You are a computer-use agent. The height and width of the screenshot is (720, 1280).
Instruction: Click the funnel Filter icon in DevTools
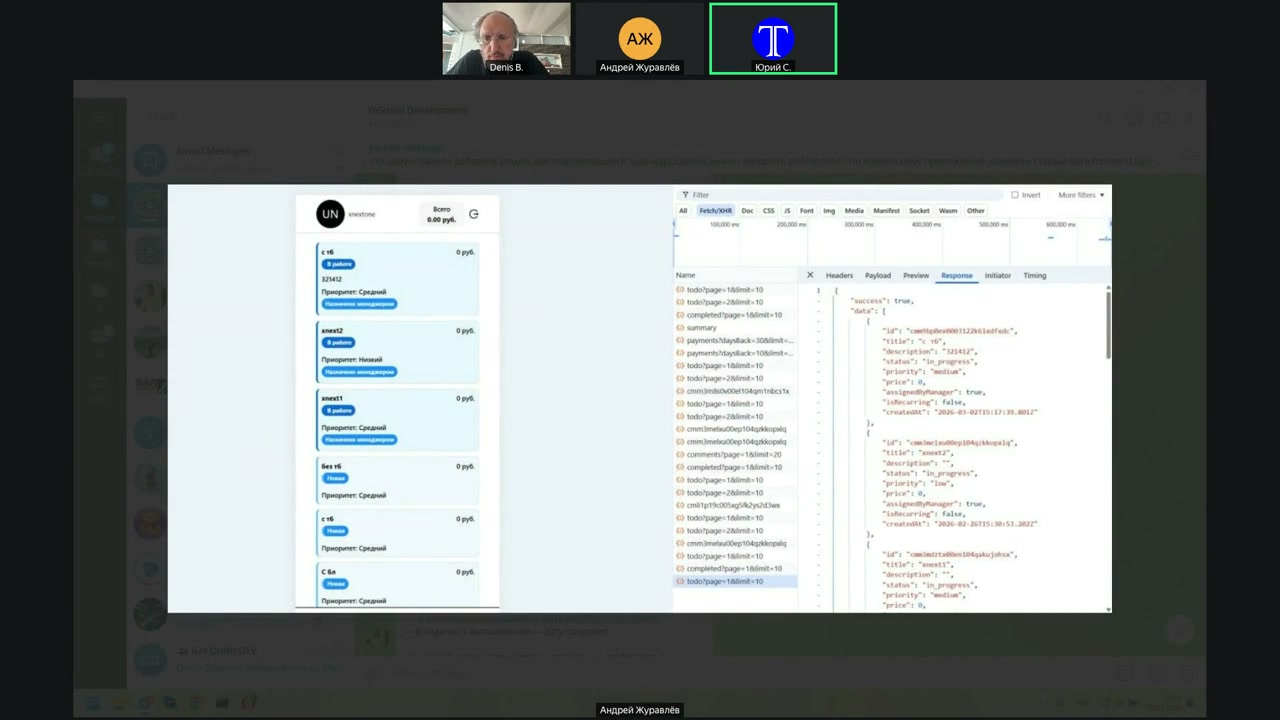tap(685, 195)
